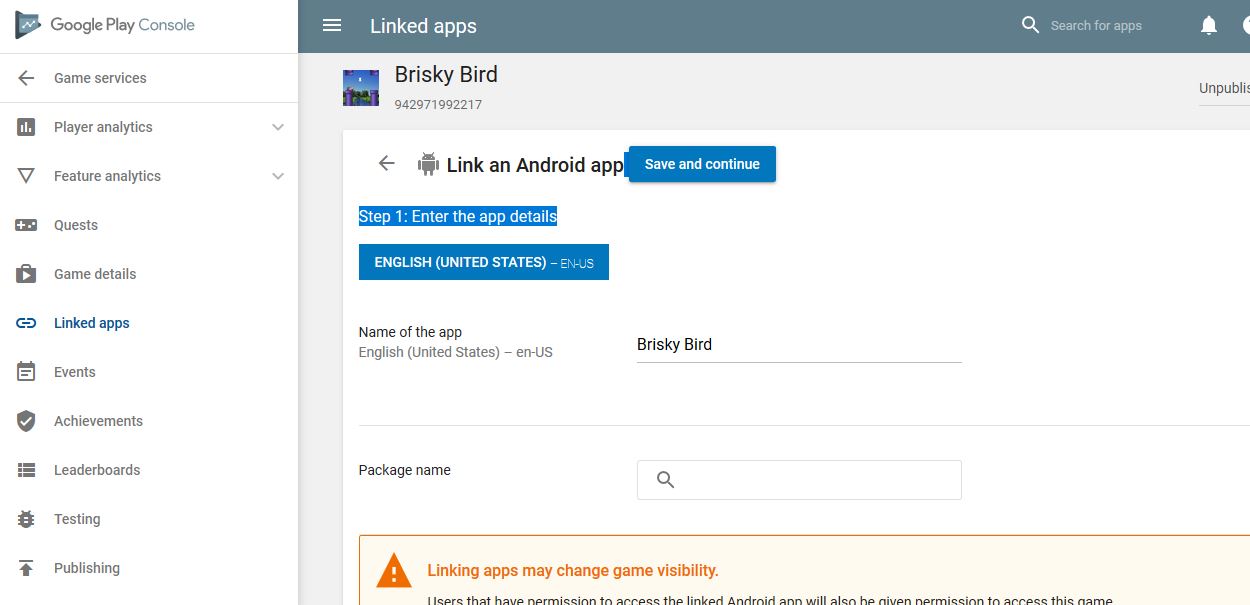
Task: Click the Package name label
Action: click(x=405, y=470)
